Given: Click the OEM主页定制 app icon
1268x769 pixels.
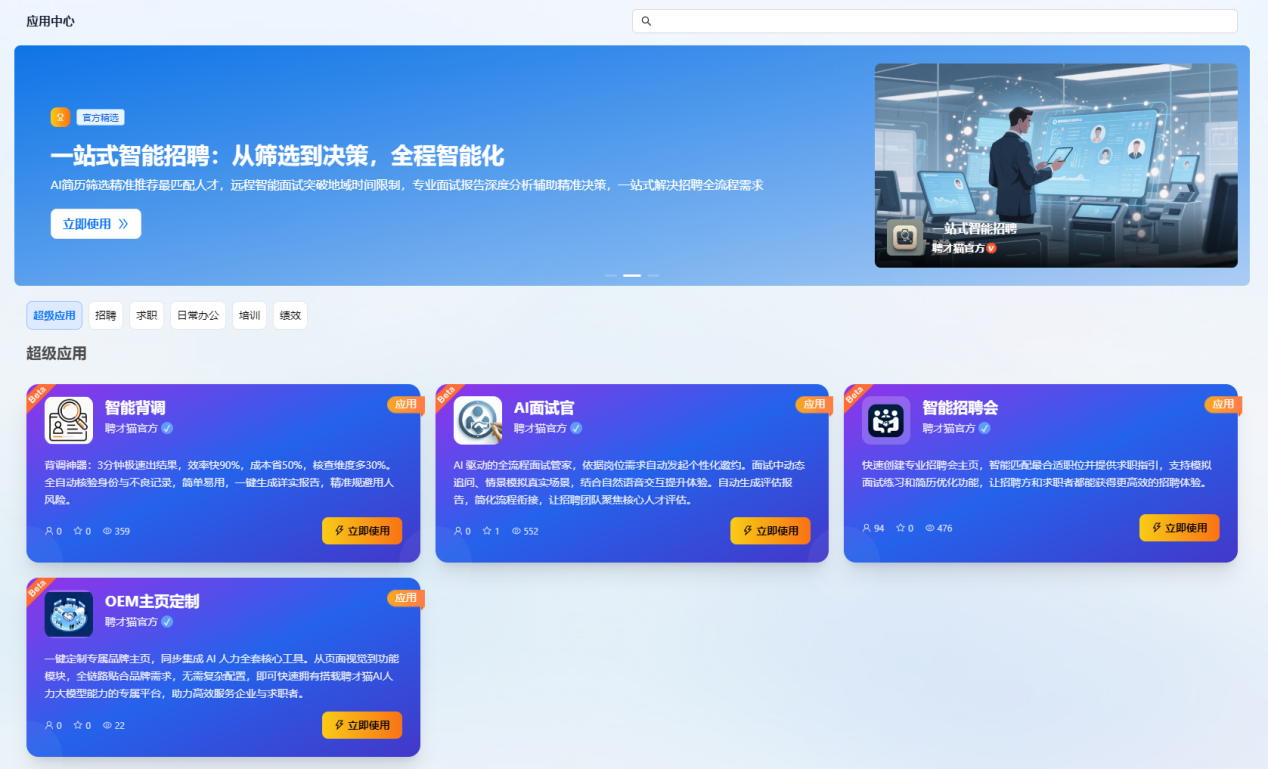Looking at the screenshot, I should (x=69, y=613).
